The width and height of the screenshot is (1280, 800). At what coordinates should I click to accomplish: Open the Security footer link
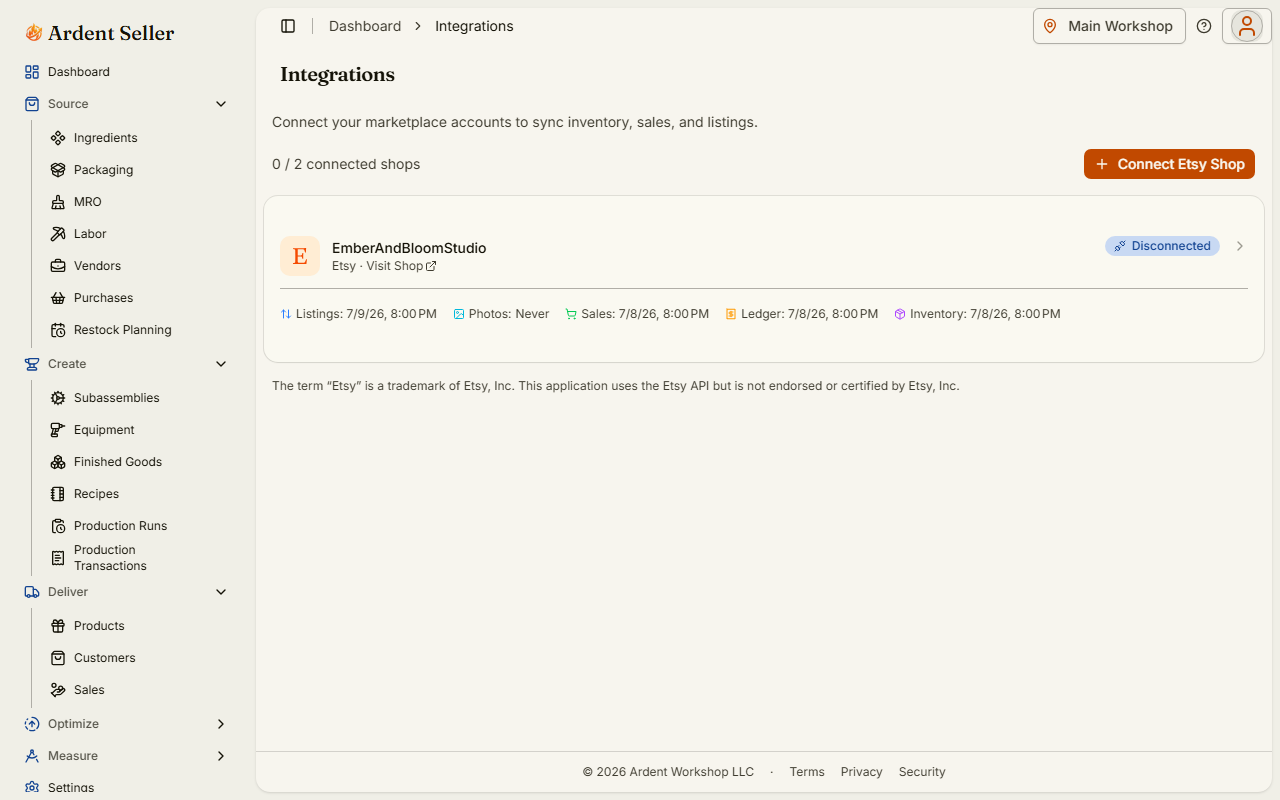922,772
